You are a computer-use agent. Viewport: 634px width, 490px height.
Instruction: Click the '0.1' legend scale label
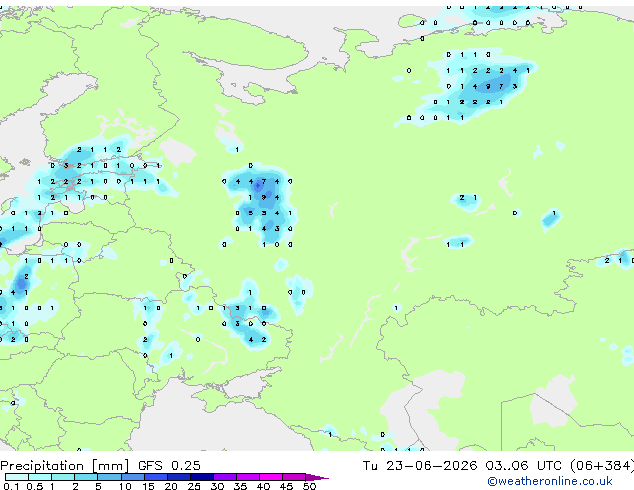[11, 486]
